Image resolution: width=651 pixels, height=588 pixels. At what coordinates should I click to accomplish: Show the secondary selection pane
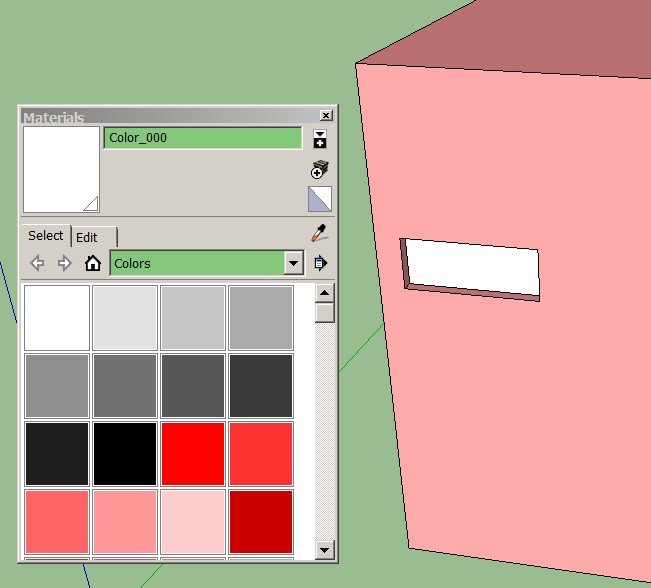pos(320,139)
